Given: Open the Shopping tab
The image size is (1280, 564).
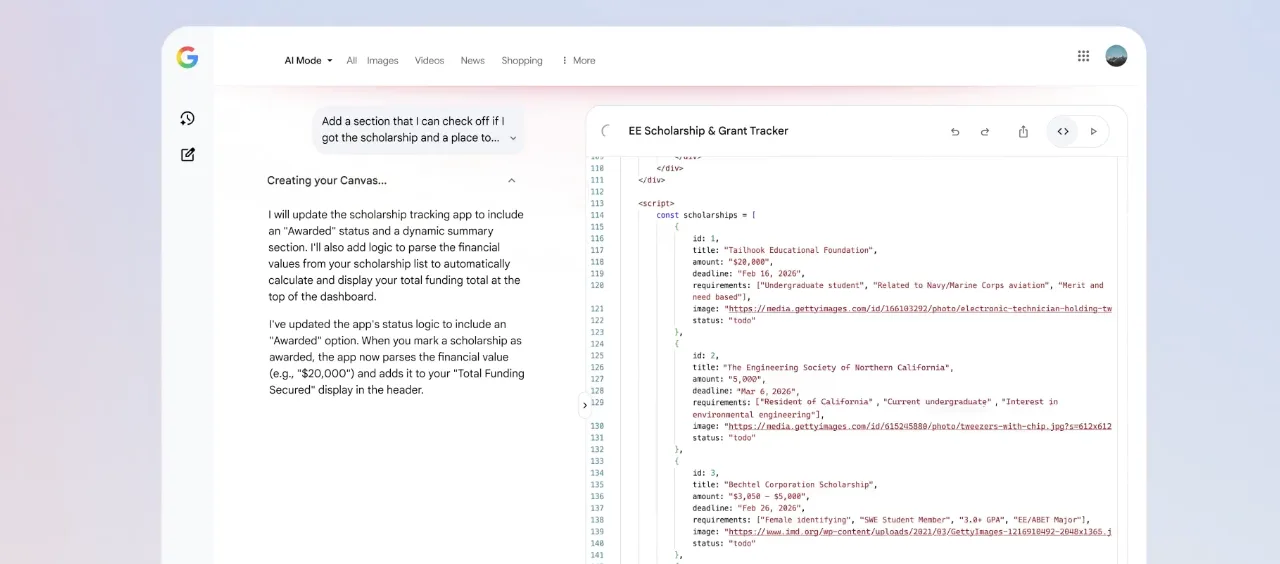Looking at the screenshot, I should tap(522, 61).
